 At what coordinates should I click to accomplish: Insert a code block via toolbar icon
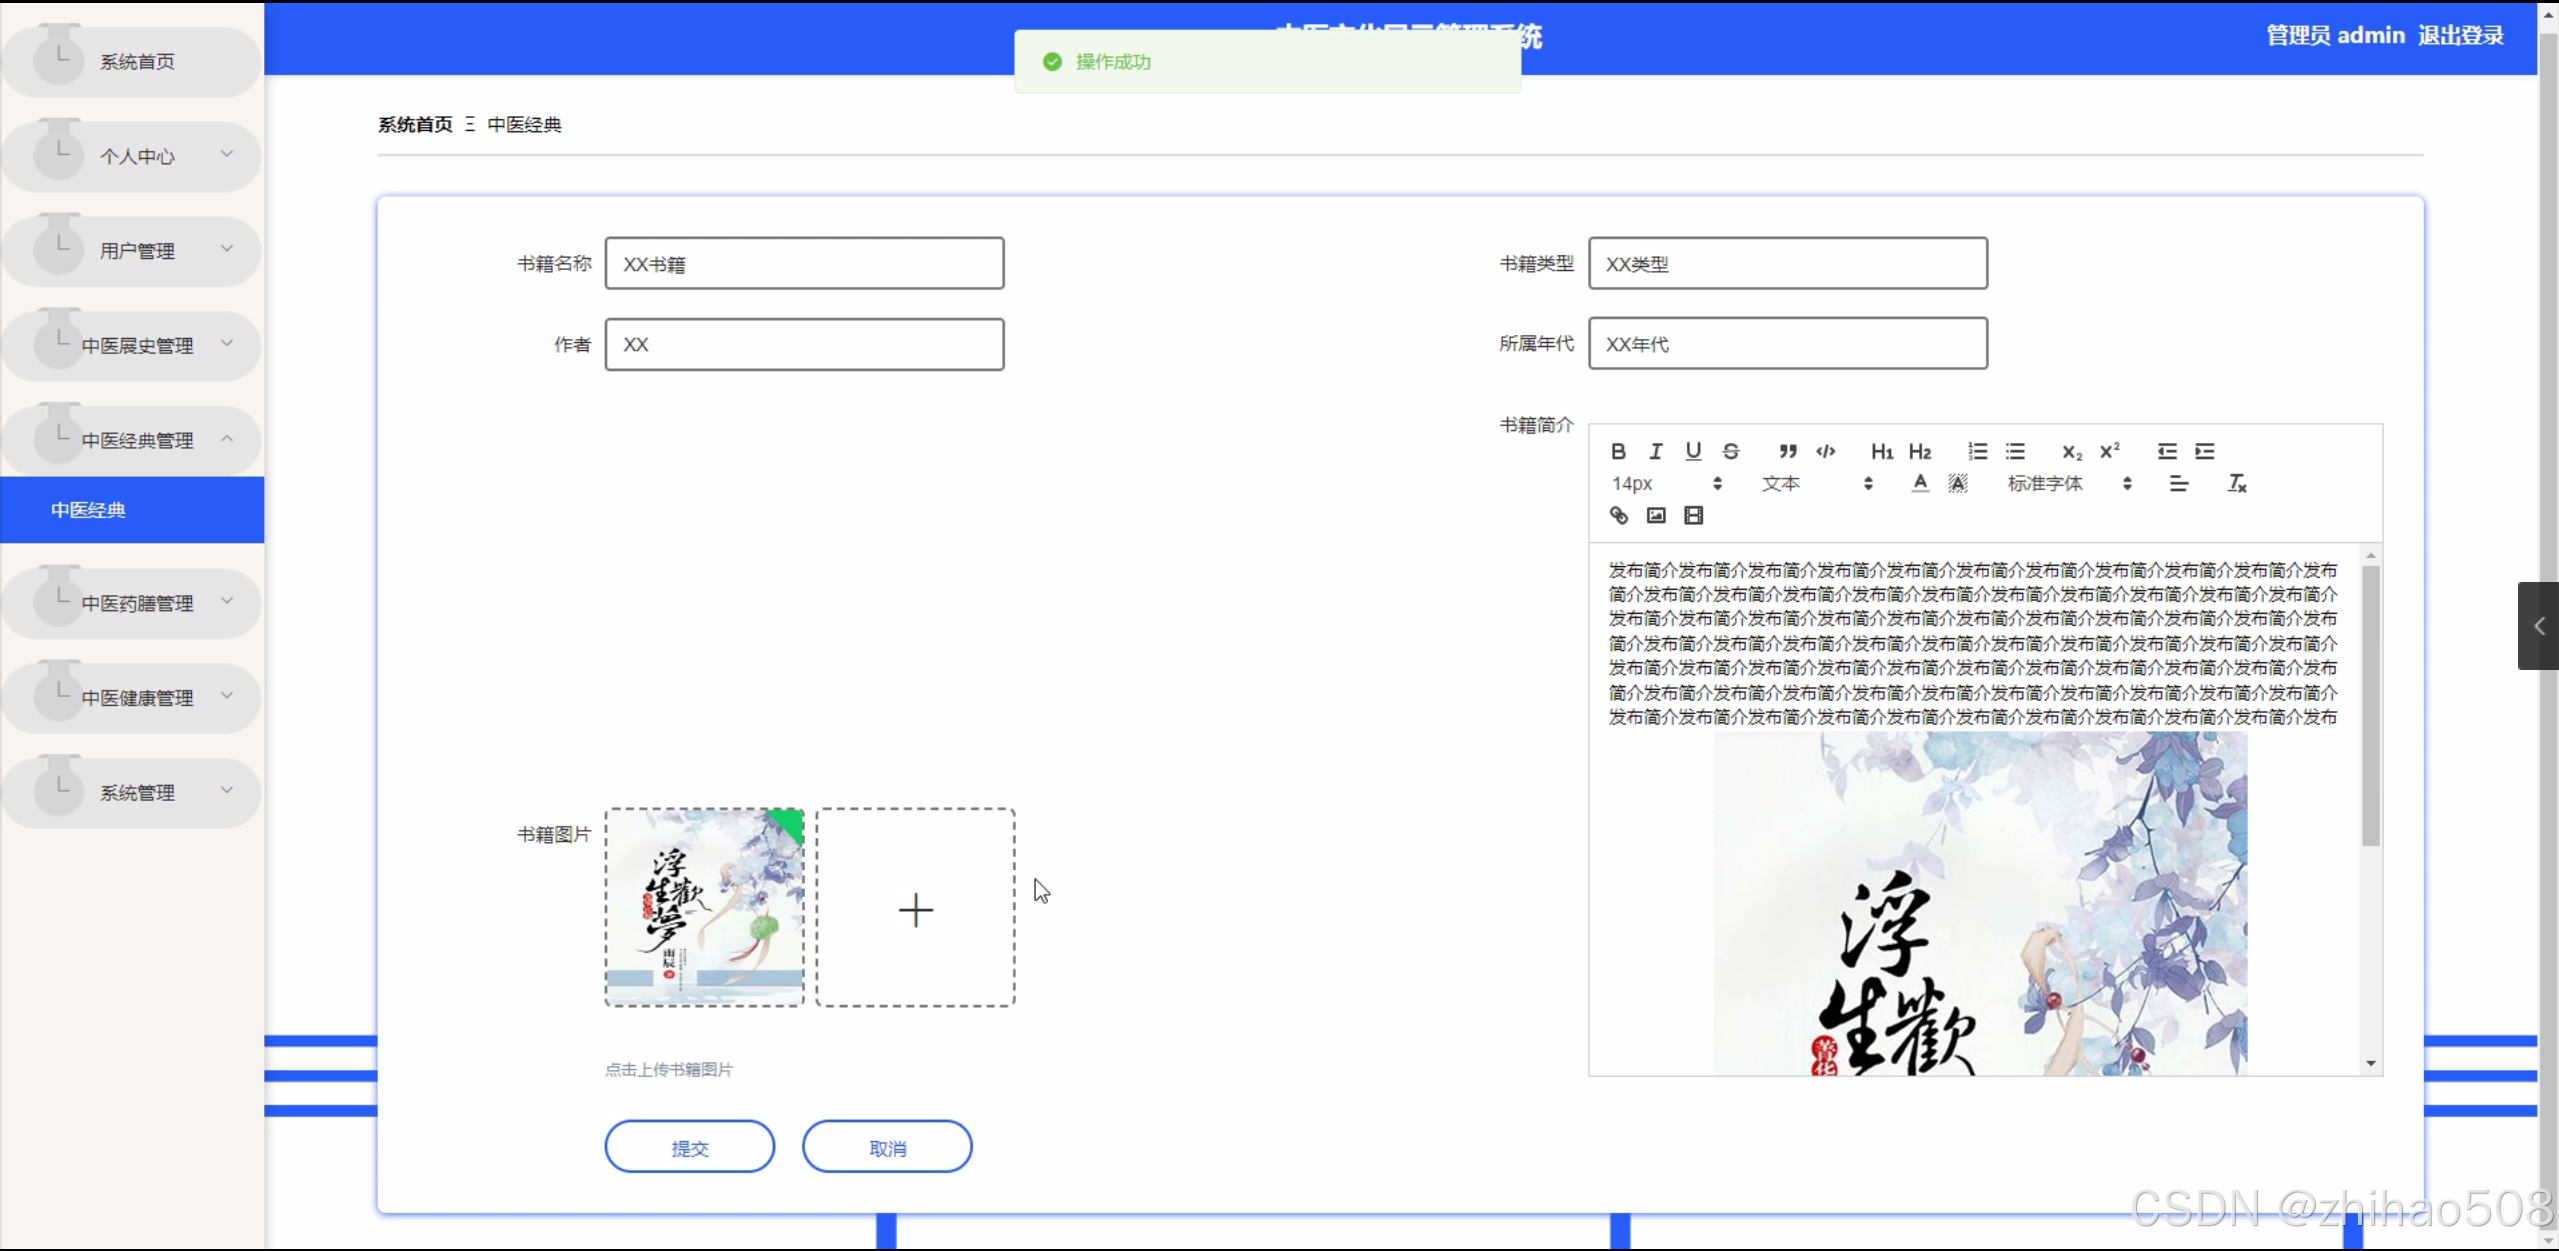click(1825, 451)
